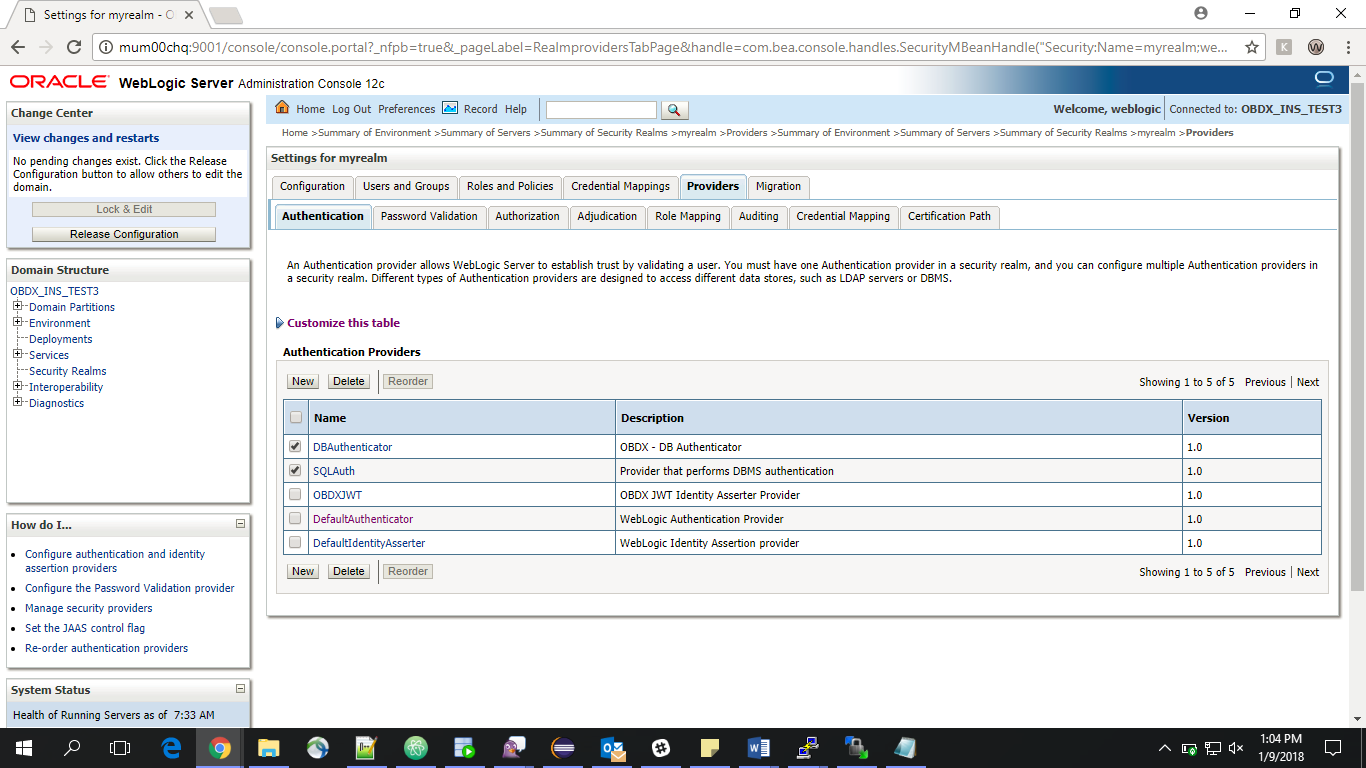Bookmark the page with the star icon
This screenshot has width=1366, height=768.
1252,47
